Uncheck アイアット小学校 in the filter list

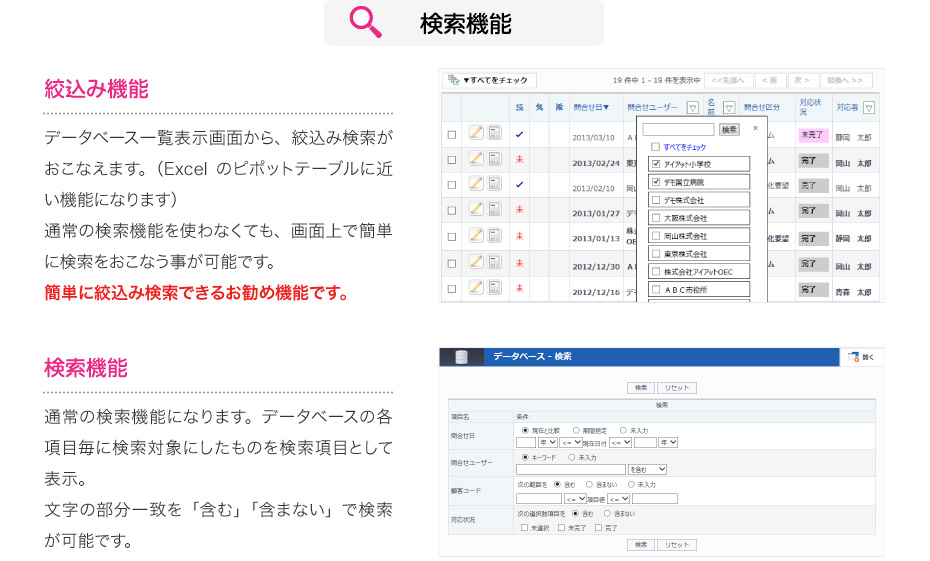point(656,164)
